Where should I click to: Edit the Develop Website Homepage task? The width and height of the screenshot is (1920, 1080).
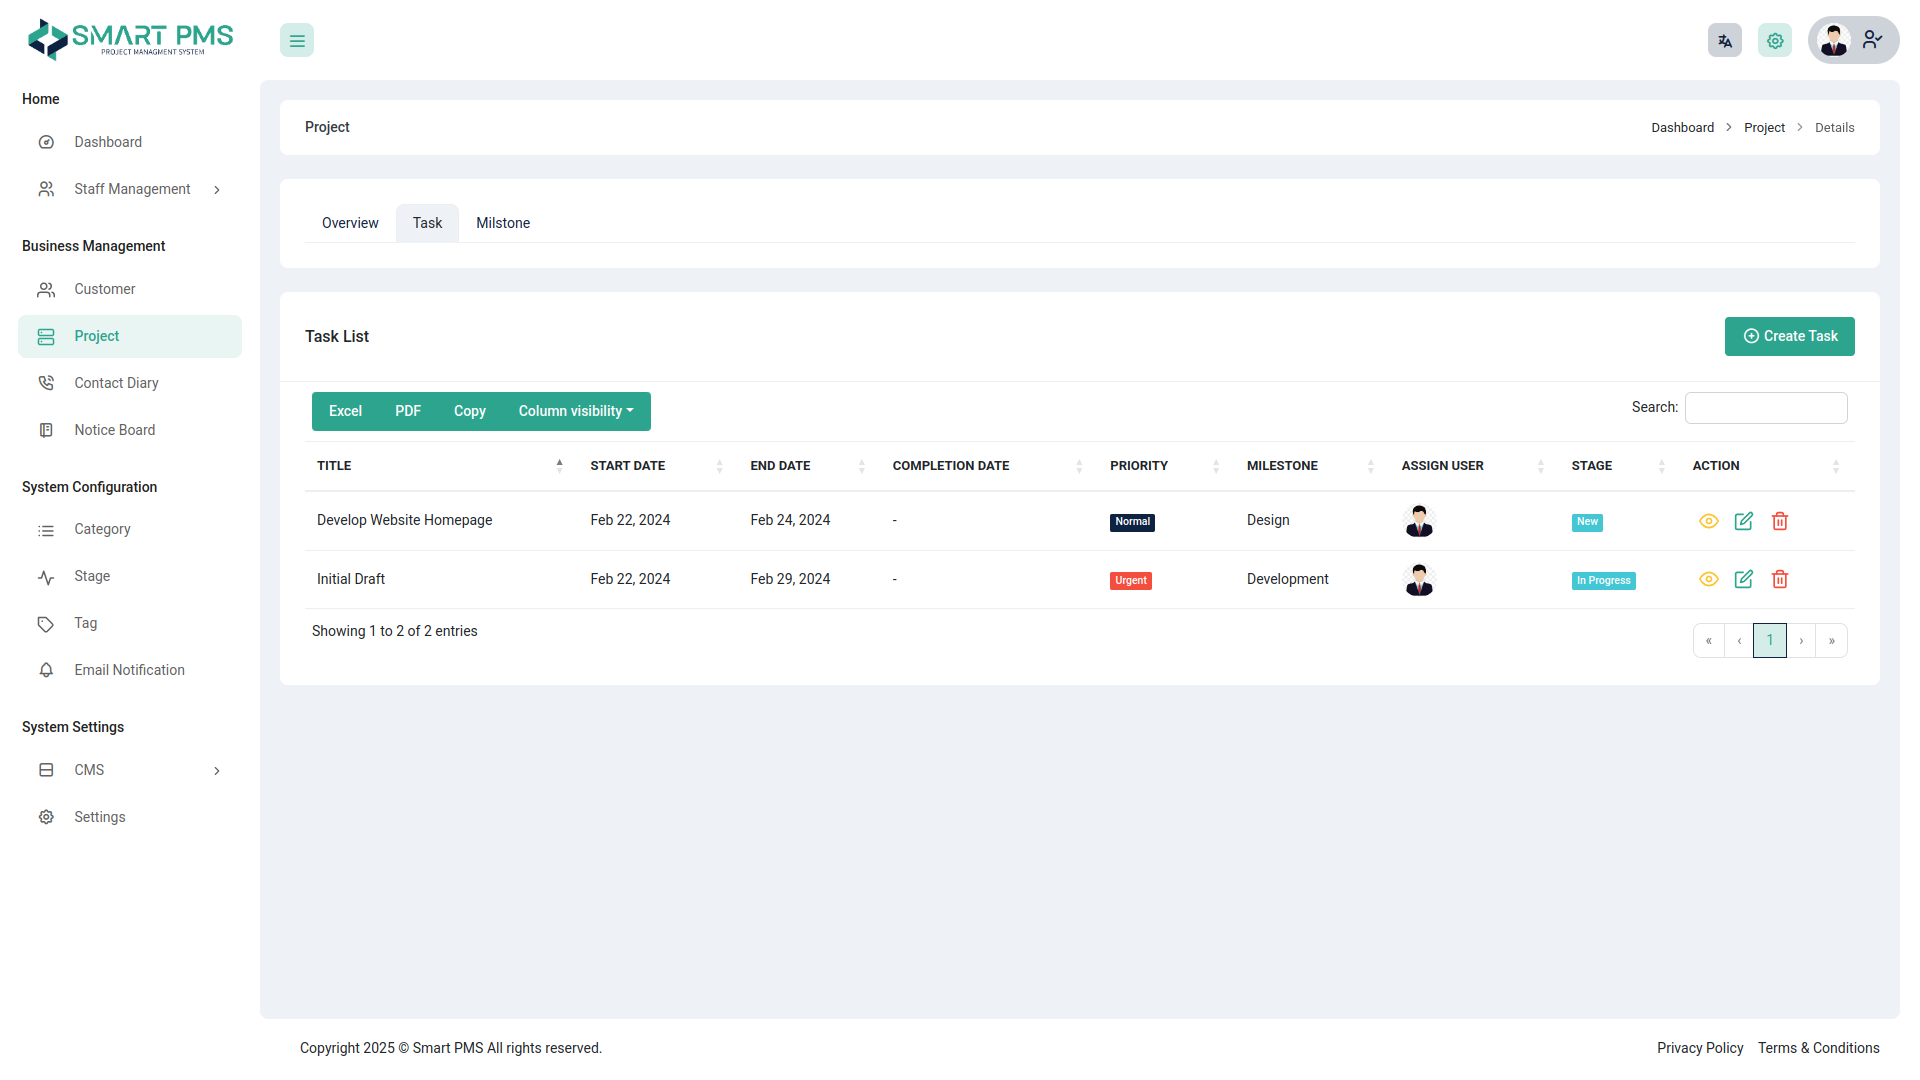(x=1743, y=521)
